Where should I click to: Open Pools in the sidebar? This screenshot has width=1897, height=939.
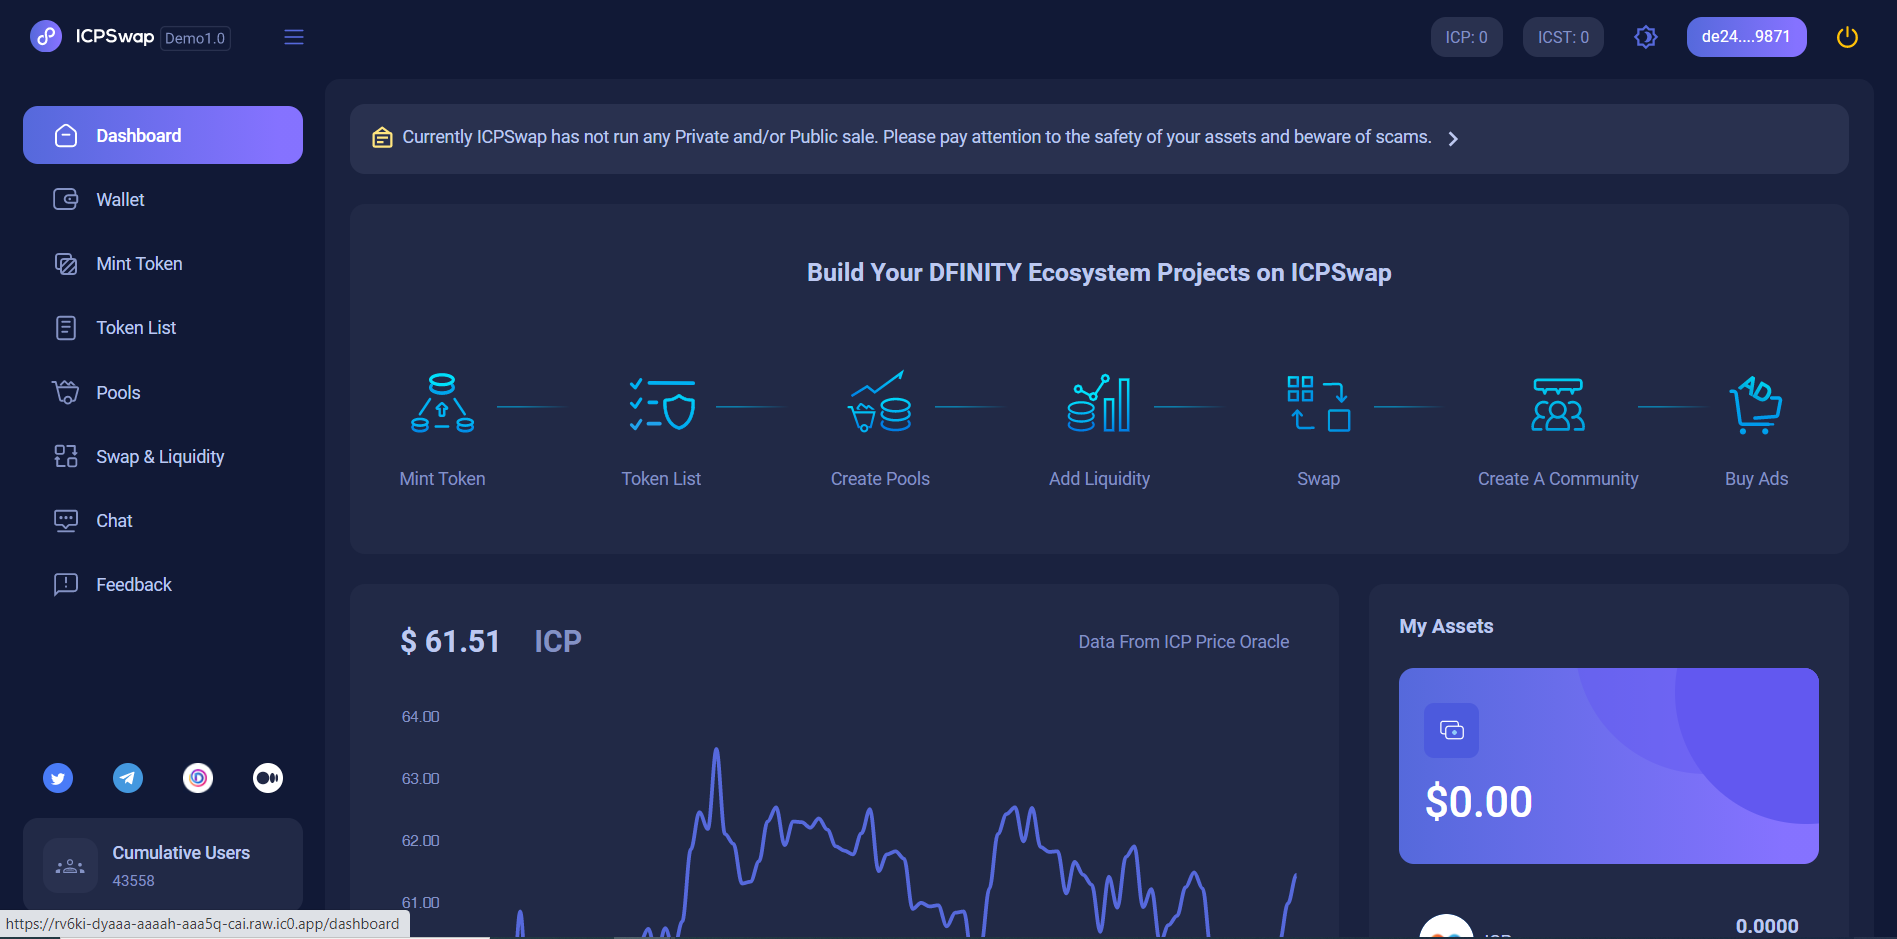163,393
